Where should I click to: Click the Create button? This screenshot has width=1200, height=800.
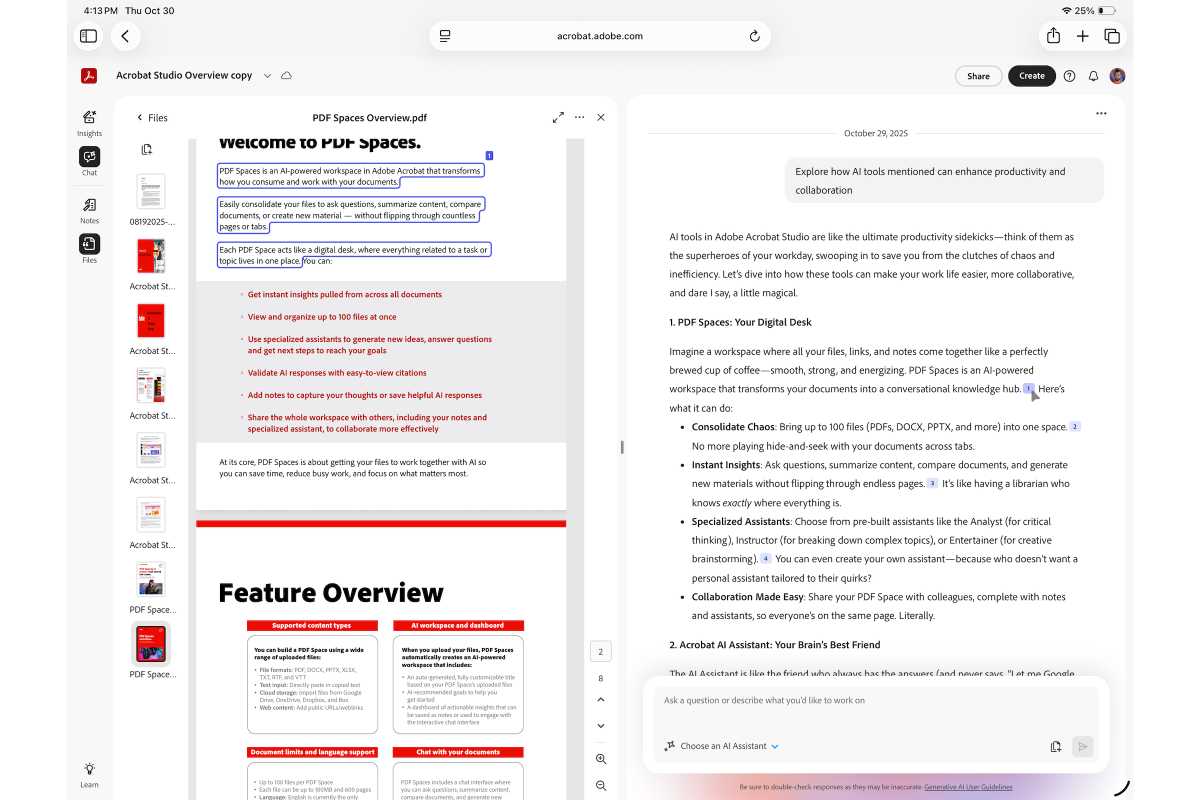point(1031,76)
